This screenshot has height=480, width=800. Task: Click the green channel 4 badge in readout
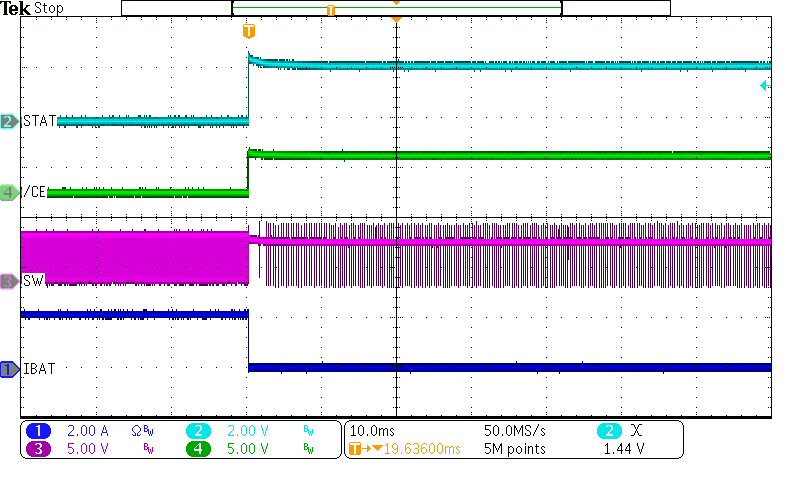pos(198,449)
